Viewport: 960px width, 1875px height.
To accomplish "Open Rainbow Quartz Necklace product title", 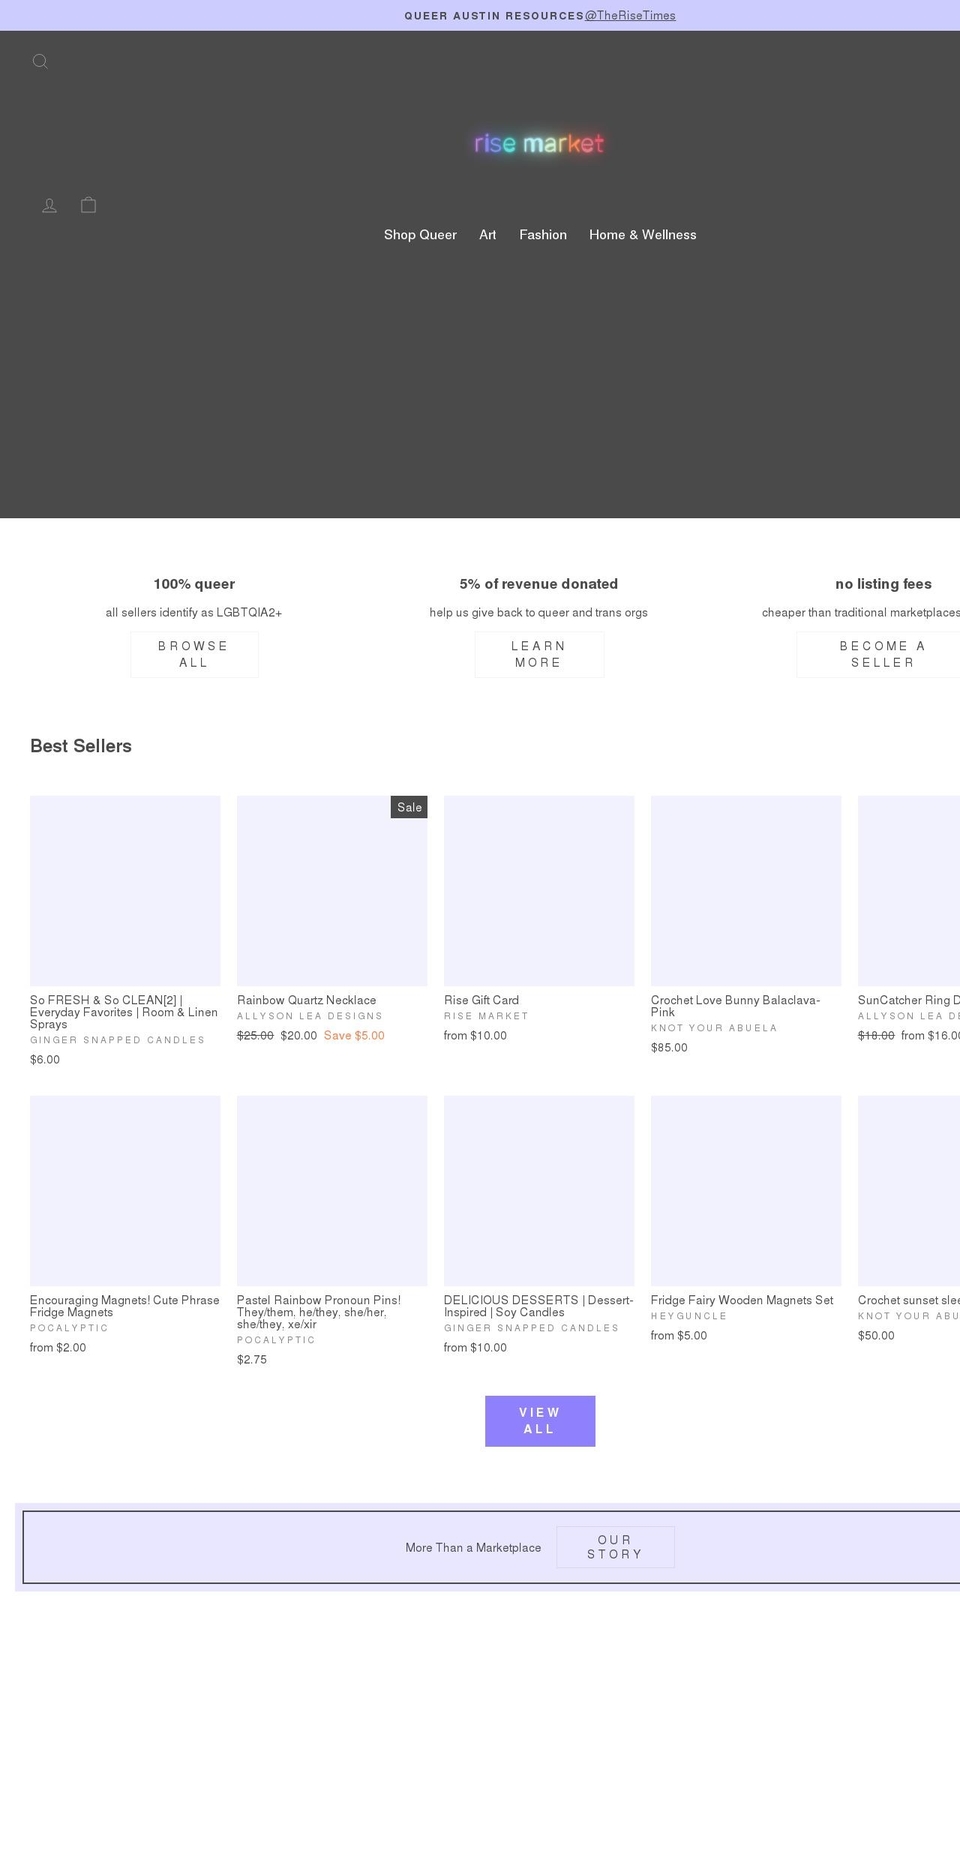I will coord(307,1000).
